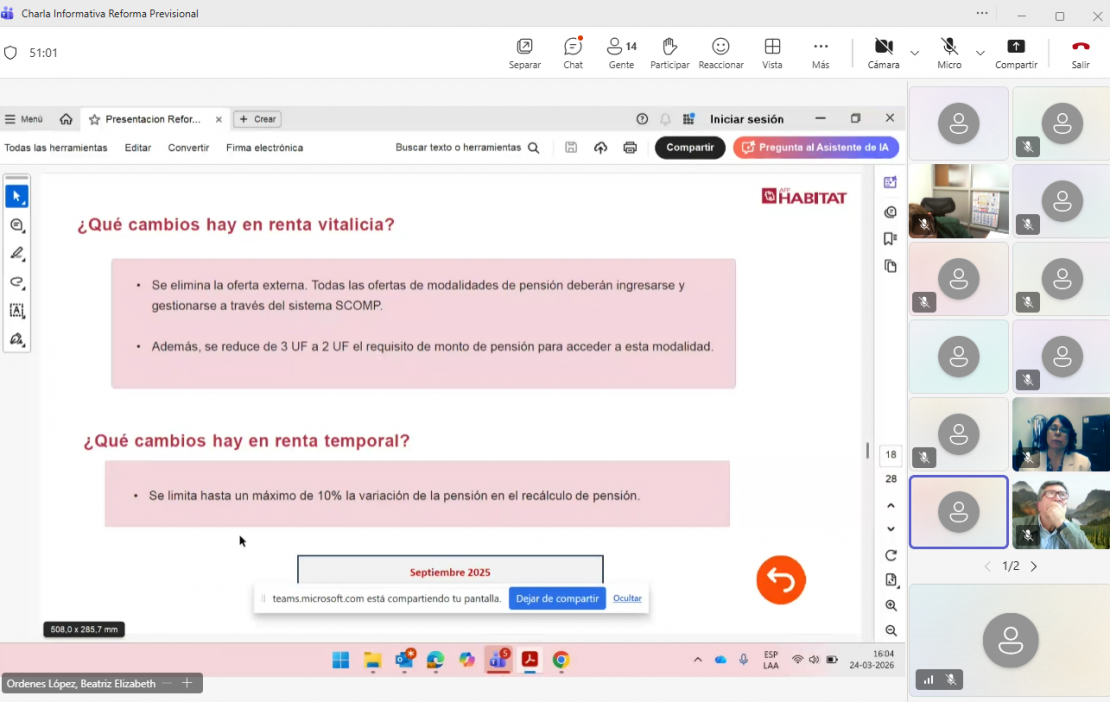The image size is (1110, 702).
Task: Toggle the Cámara on or off
Action: click(883, 52)
